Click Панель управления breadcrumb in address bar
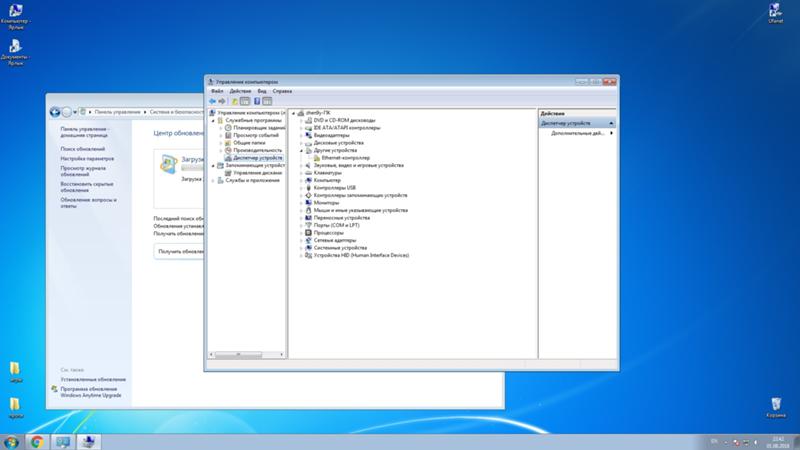The image size is (800, 450). (x=117, y=112)
